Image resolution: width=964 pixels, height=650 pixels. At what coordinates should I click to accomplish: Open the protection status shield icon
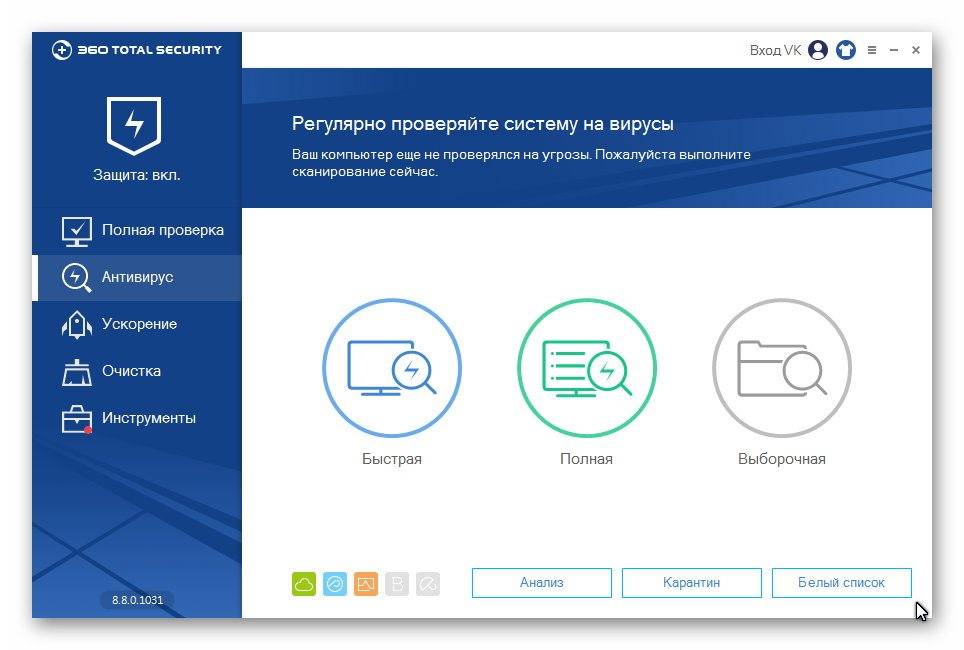tap(134, 125)
